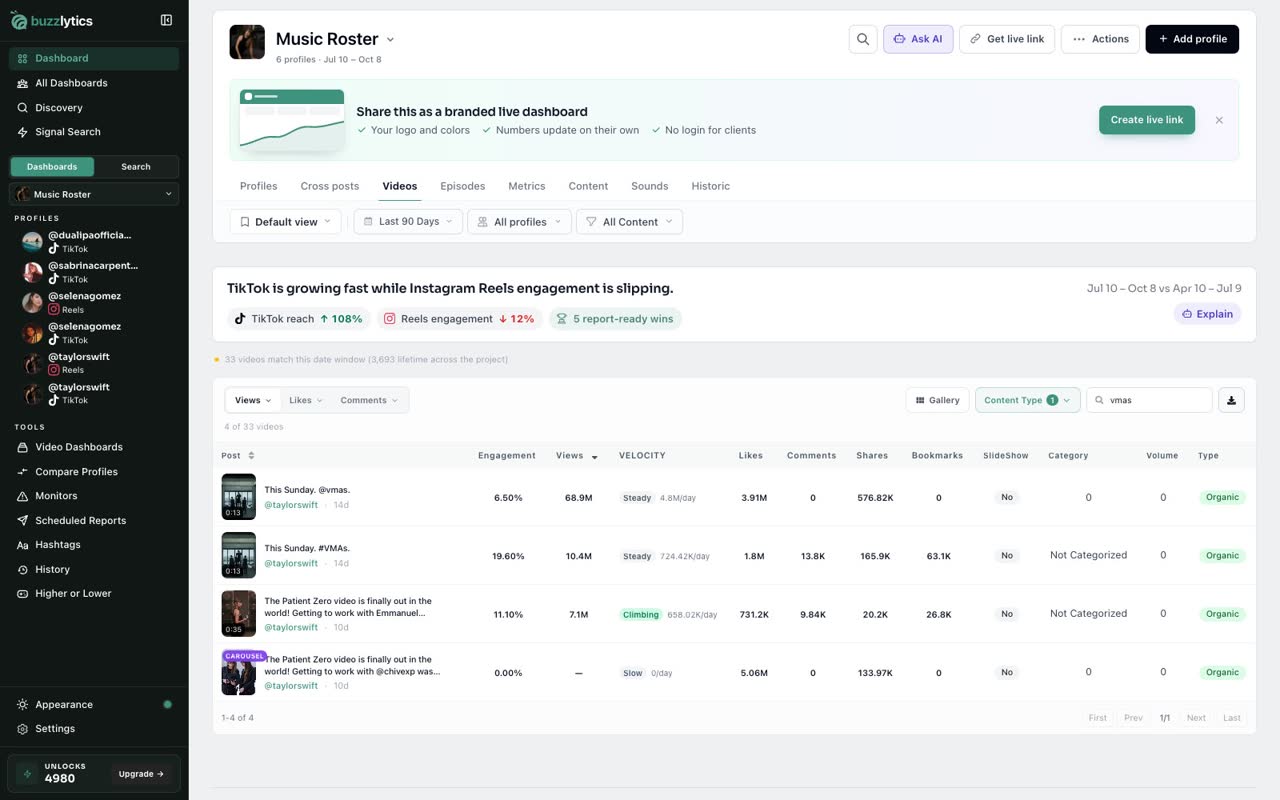Click Create live link button
Viewport: 1280px width, 800px height.
(x=1147, y=120)
